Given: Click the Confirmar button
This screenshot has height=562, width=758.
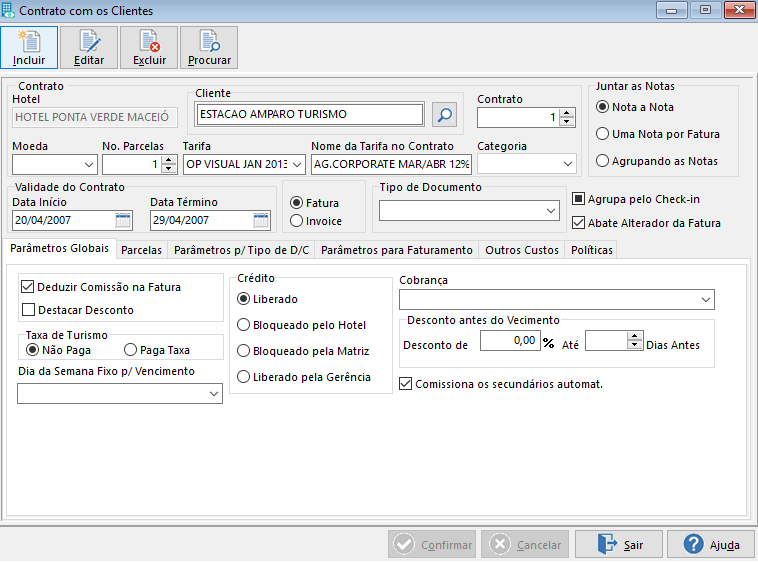Looking at the screenshot, I should (432, 545).
